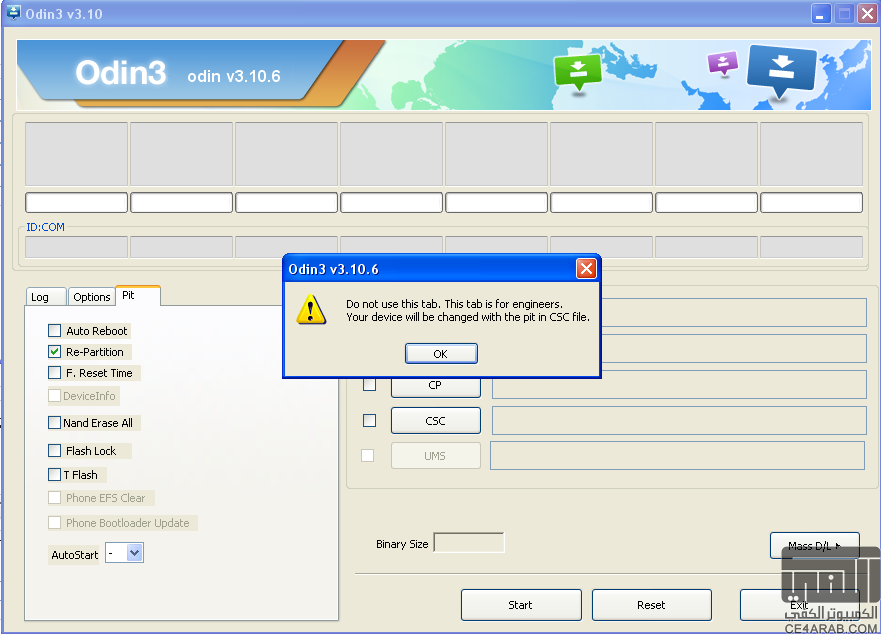Click the Binary Size field
Image resolution: width=881 pixels, height=634 pixels.
tap(469, 543)
